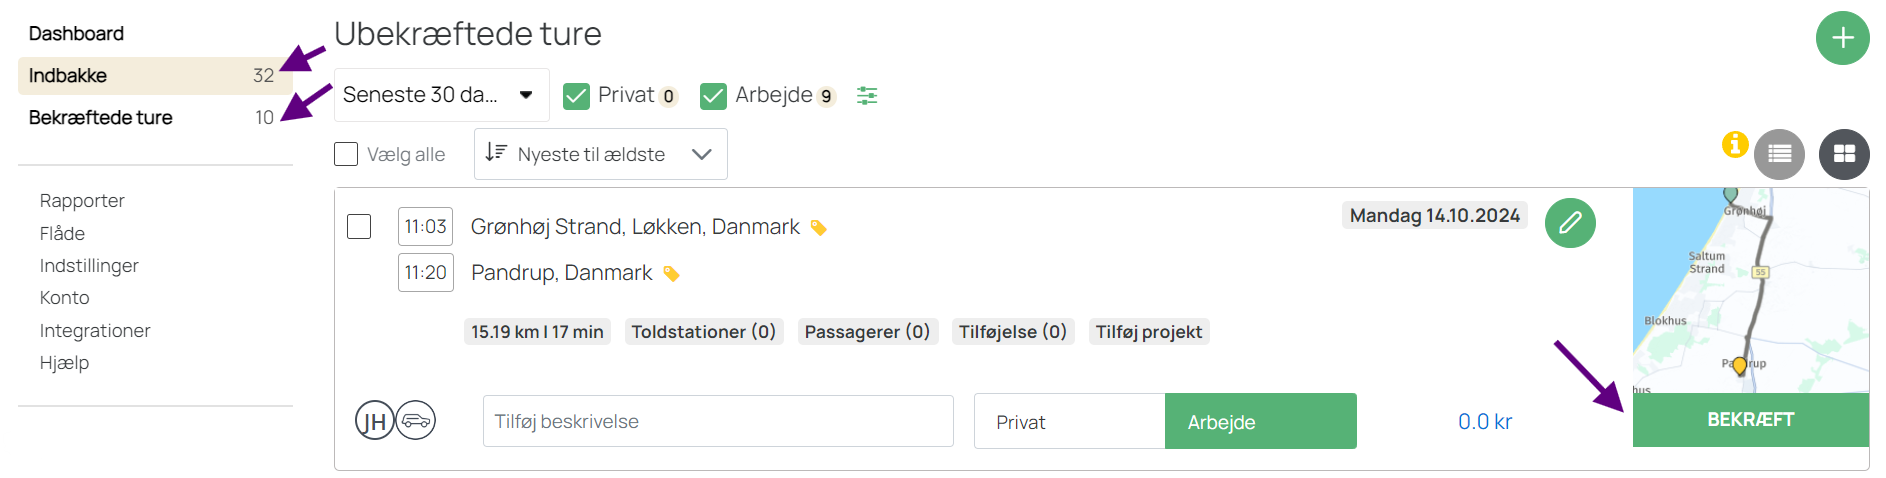Switch to list view icon
This screenshot has width=1886, height=478.
point(1779,154)
